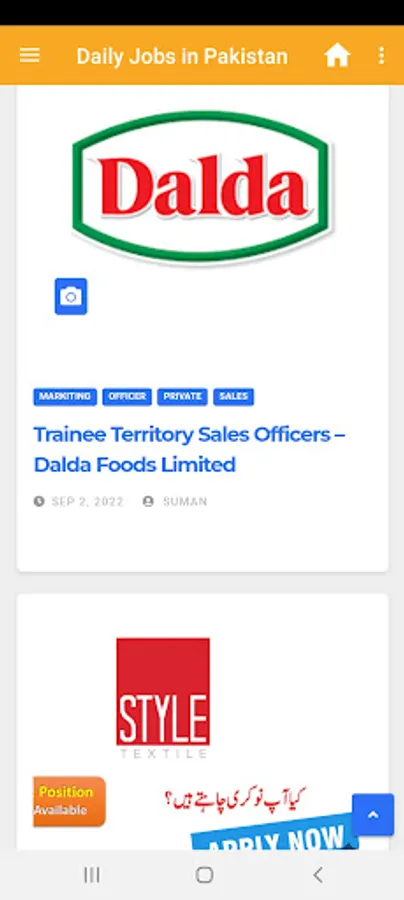Open the Style Textile logo image
Screen dimensions: 404x900
click(163, 698)
